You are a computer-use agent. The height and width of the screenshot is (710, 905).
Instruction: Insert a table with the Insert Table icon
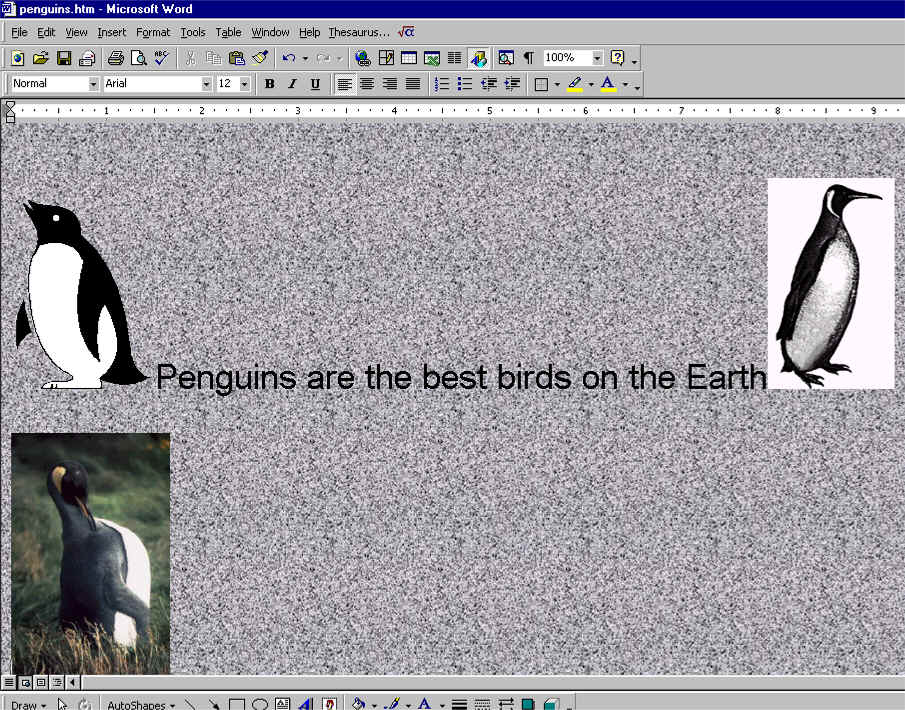pyautogui.click(x=409, y=58)
